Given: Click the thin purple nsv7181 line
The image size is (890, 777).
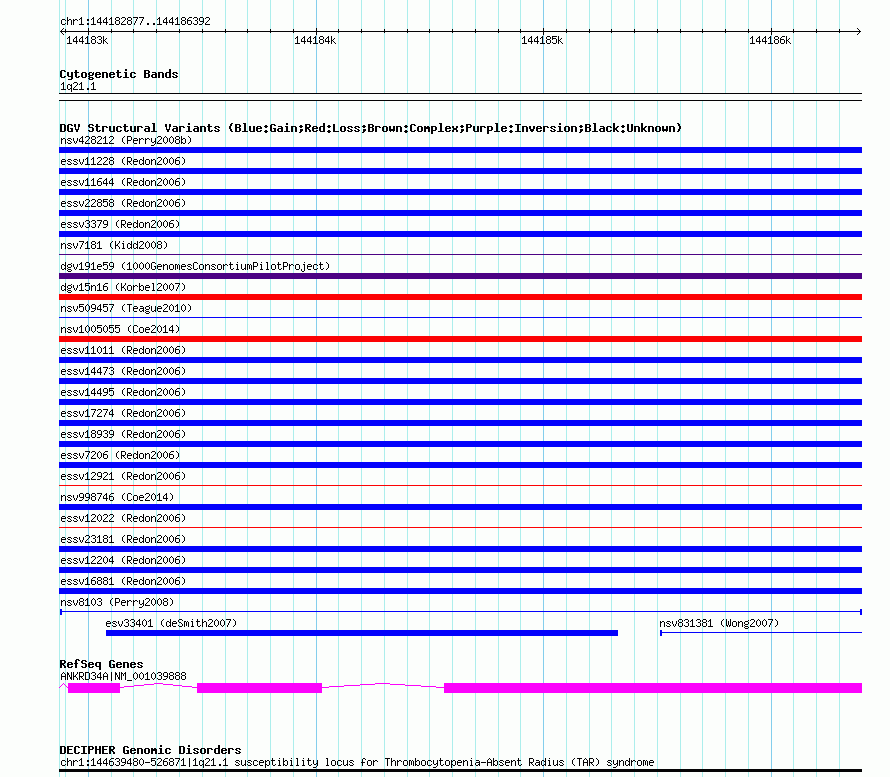Looking at the screenshot, I should pos(460,255).
